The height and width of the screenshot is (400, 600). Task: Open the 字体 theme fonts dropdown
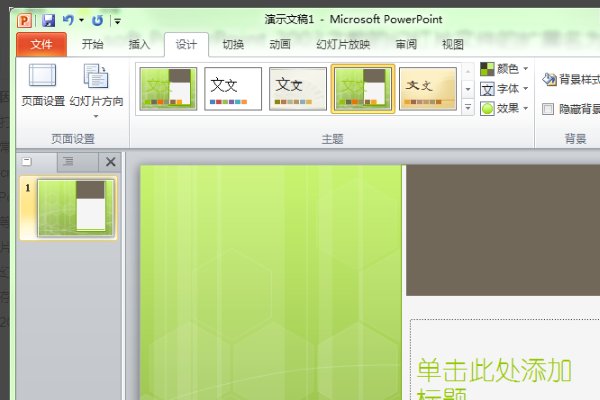(504, 89)
